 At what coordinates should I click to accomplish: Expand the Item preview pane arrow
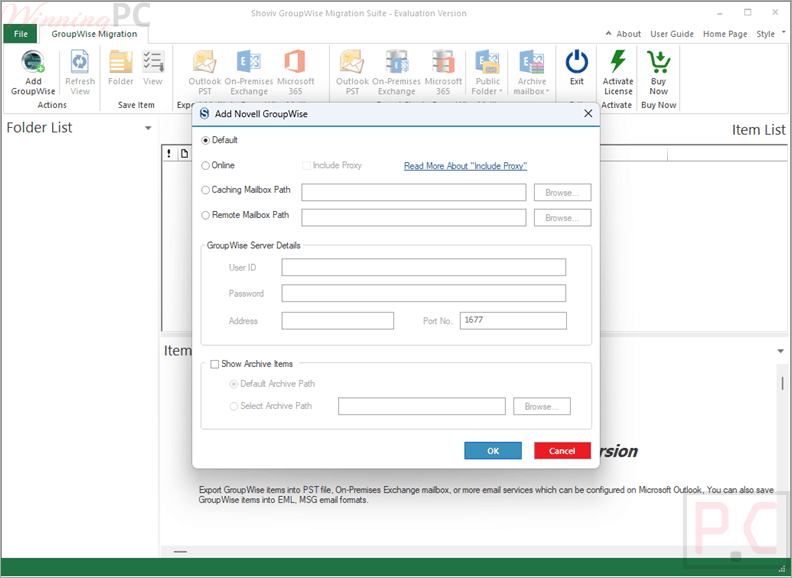tap(780, 351)
